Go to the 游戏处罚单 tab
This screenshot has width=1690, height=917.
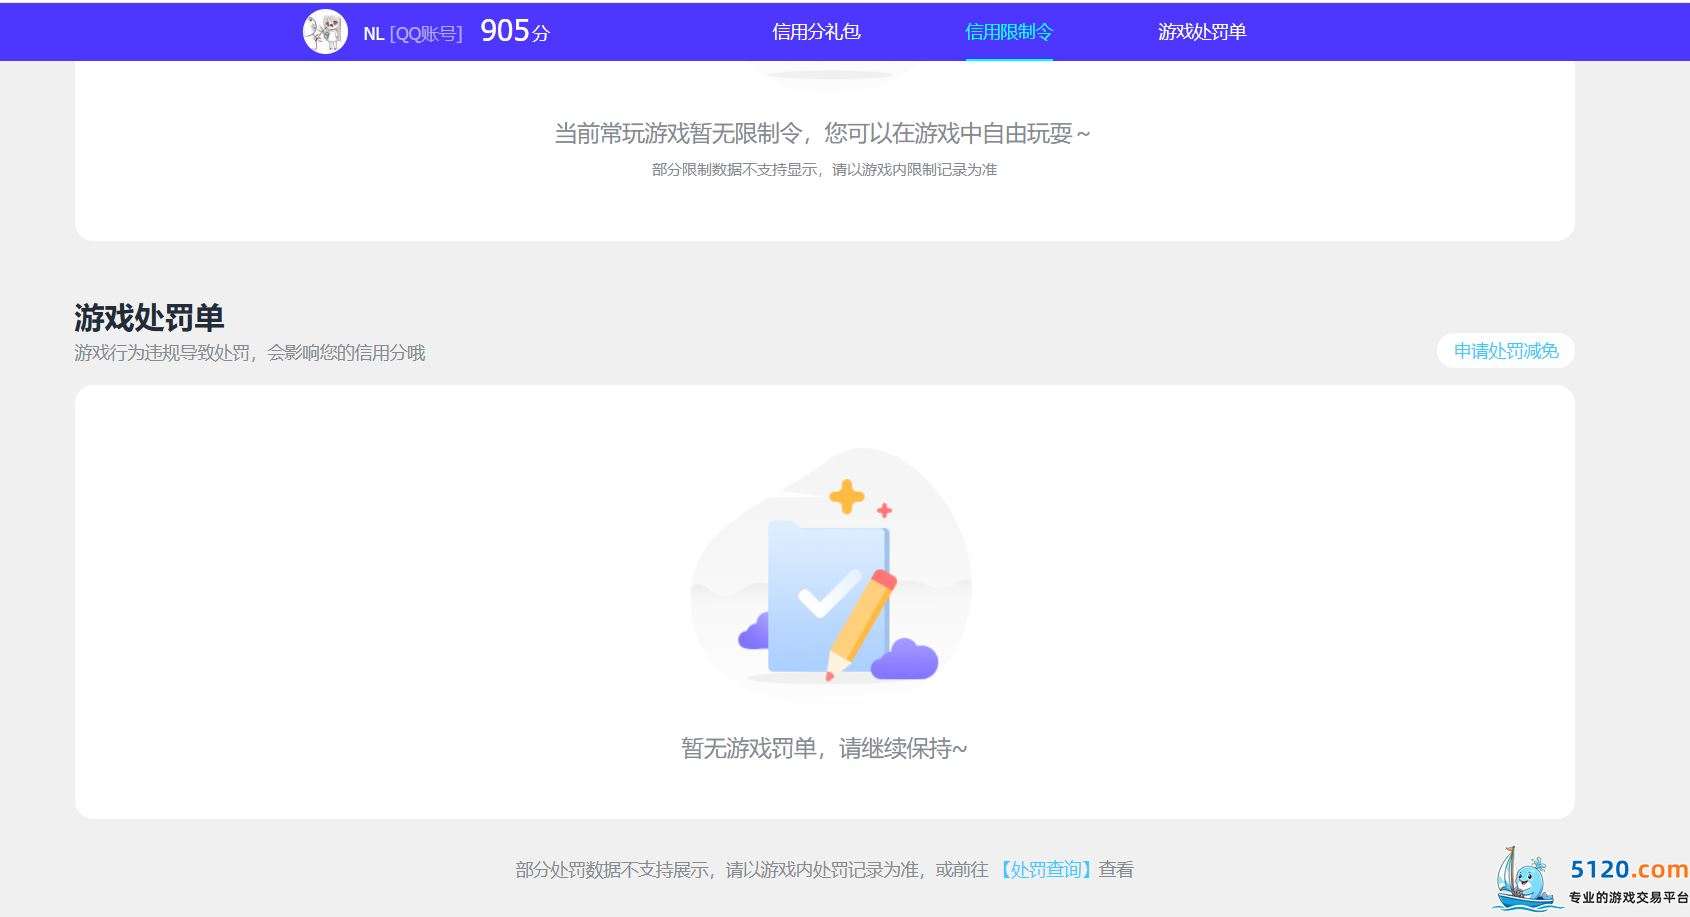tap(1202, 32)
